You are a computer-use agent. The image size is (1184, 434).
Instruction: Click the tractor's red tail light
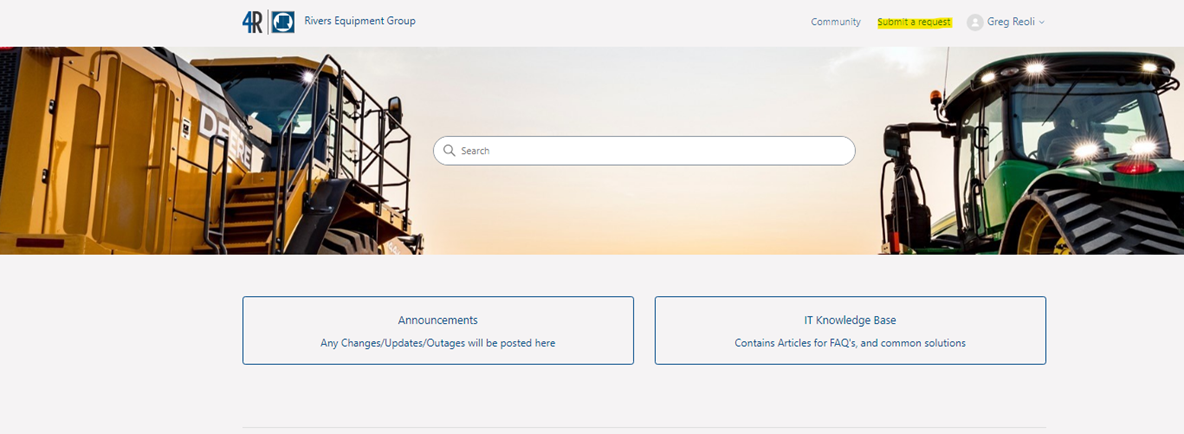pyautogui.click(x=1135, y=167)
